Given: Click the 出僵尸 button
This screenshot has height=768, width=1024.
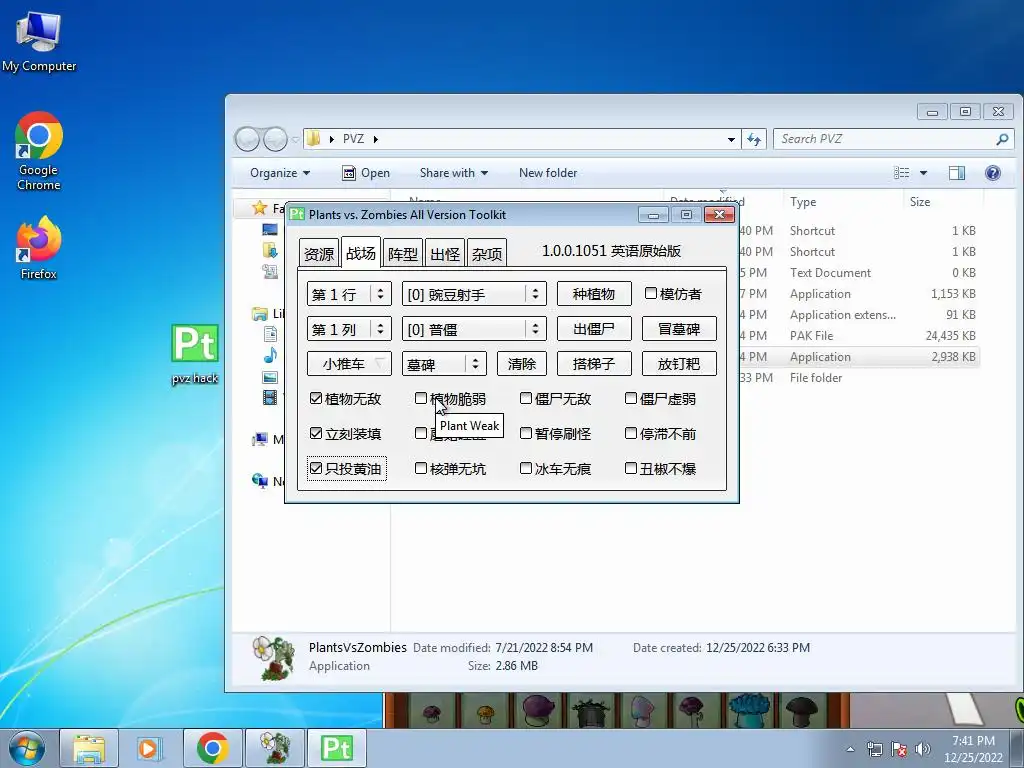Looking at the screenshot, I should click(x=594, y=328).
